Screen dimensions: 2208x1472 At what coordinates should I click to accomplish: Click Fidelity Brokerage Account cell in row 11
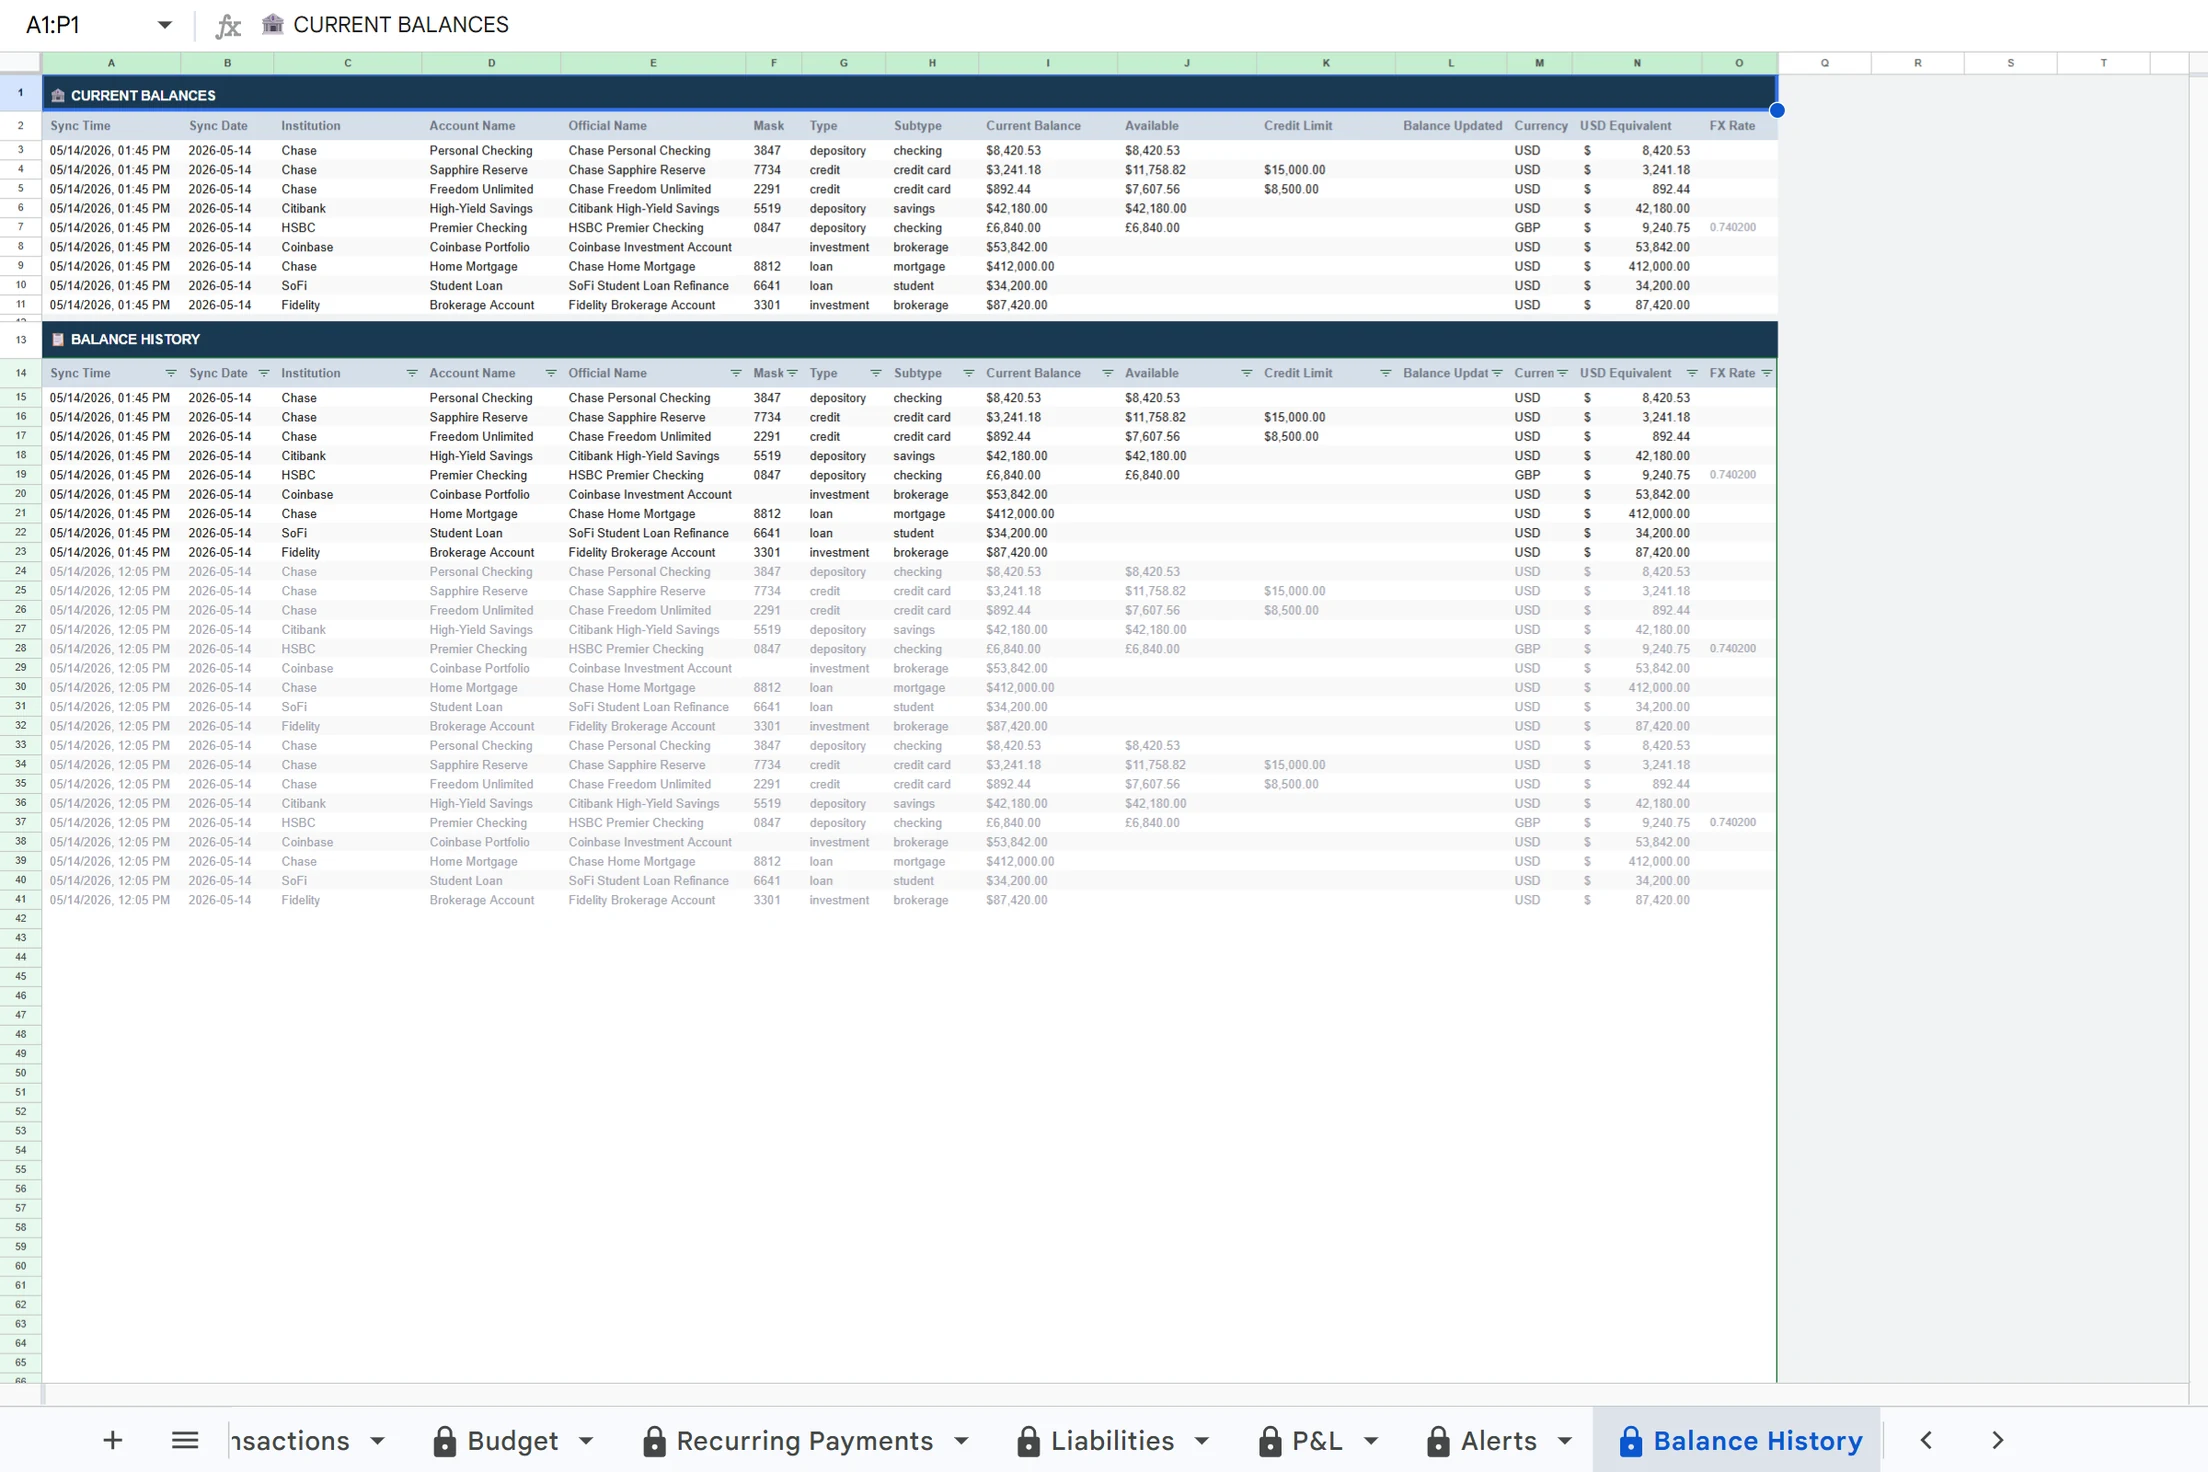pyautogui.click(x=653, y=305)
